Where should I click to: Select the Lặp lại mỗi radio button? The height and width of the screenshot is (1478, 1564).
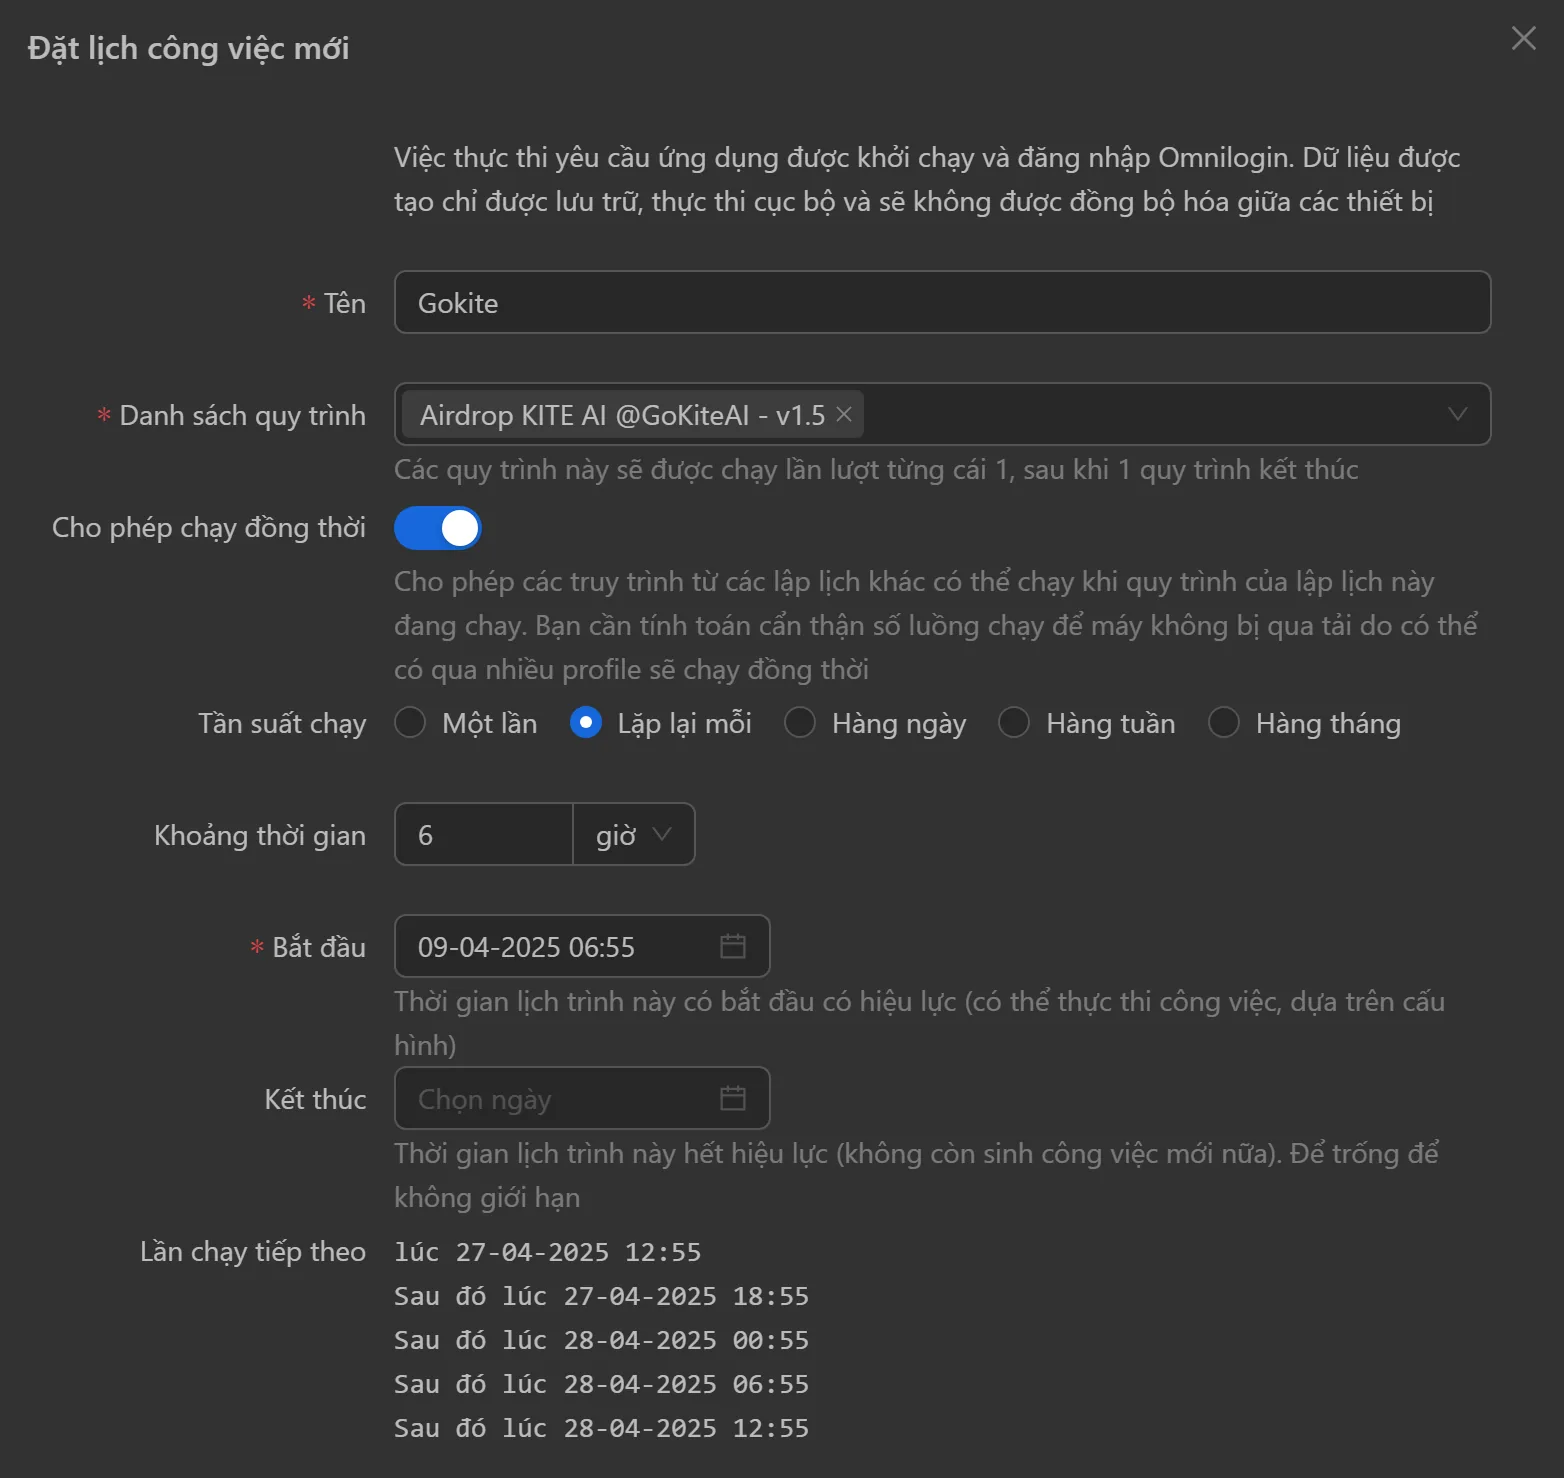tap(586, 722)
